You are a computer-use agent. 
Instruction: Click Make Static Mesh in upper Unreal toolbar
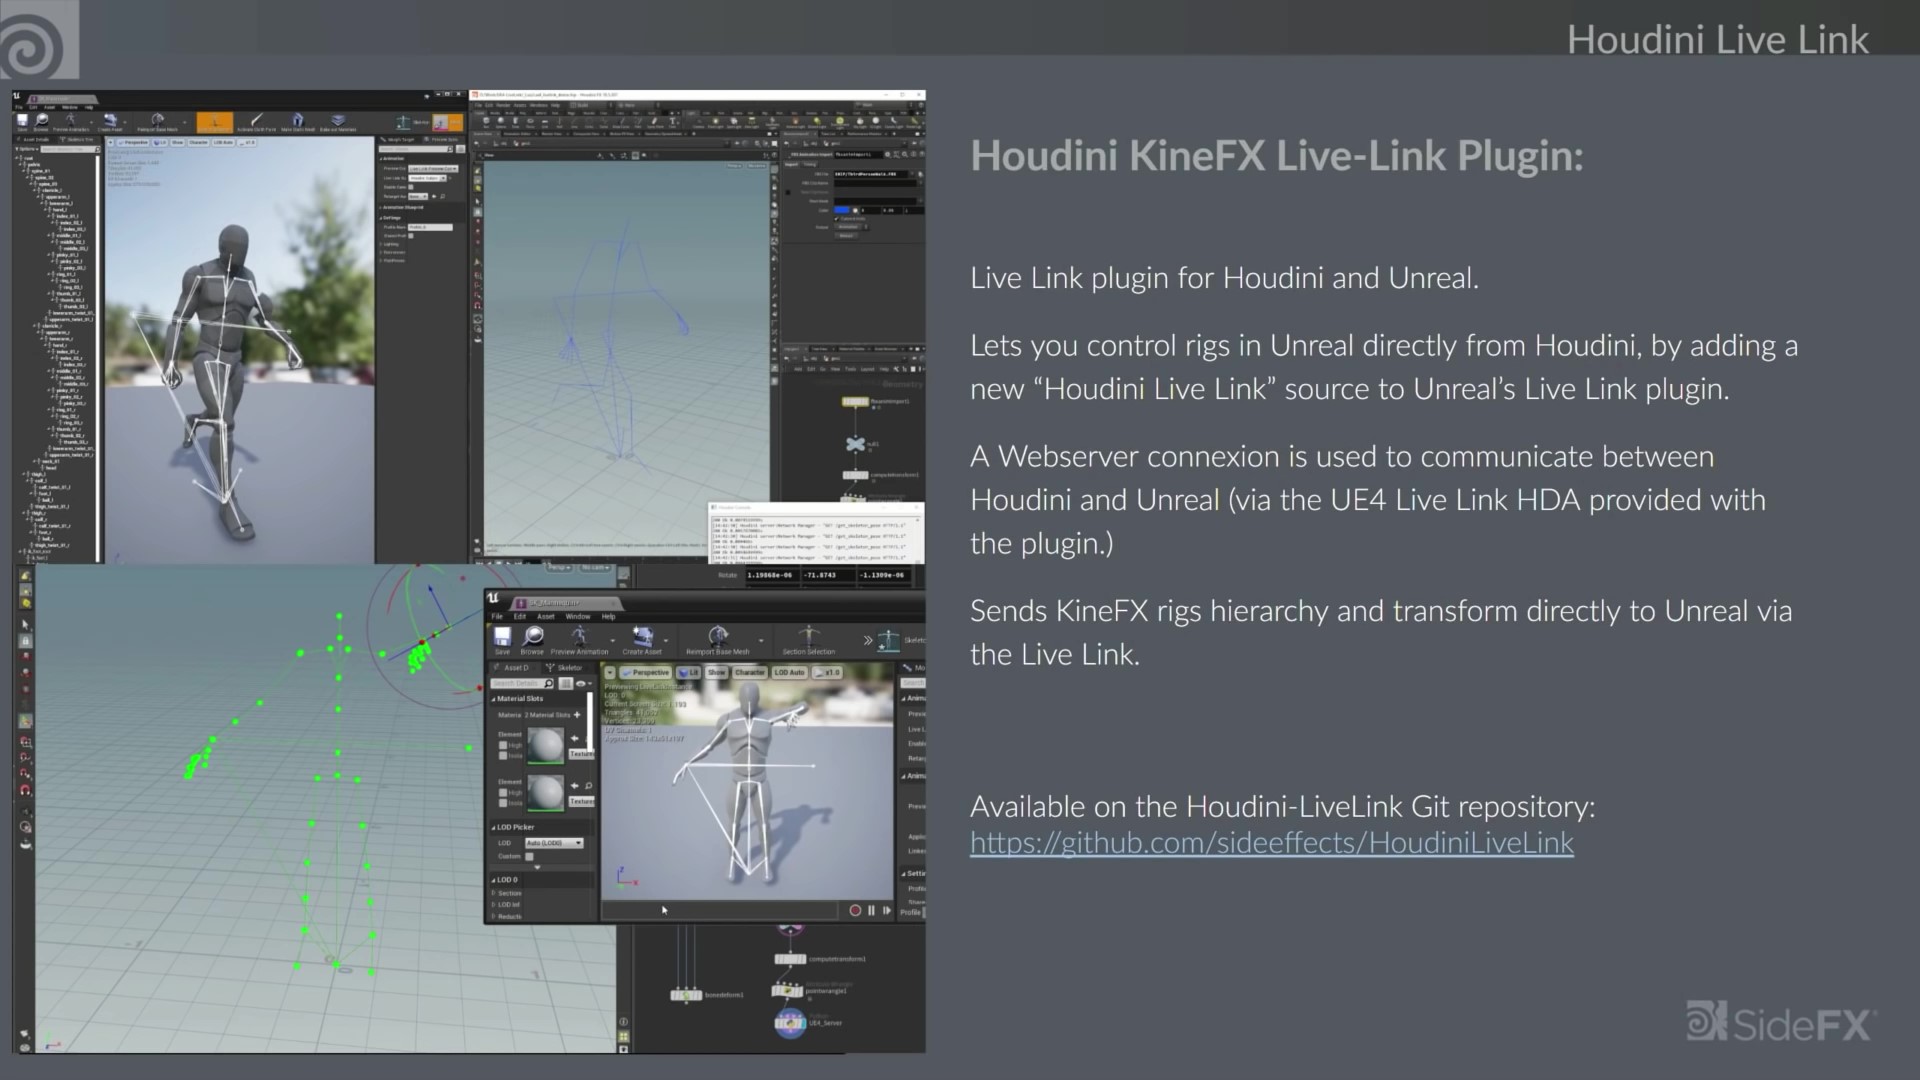pyautogui.click(x=297, y=123)
